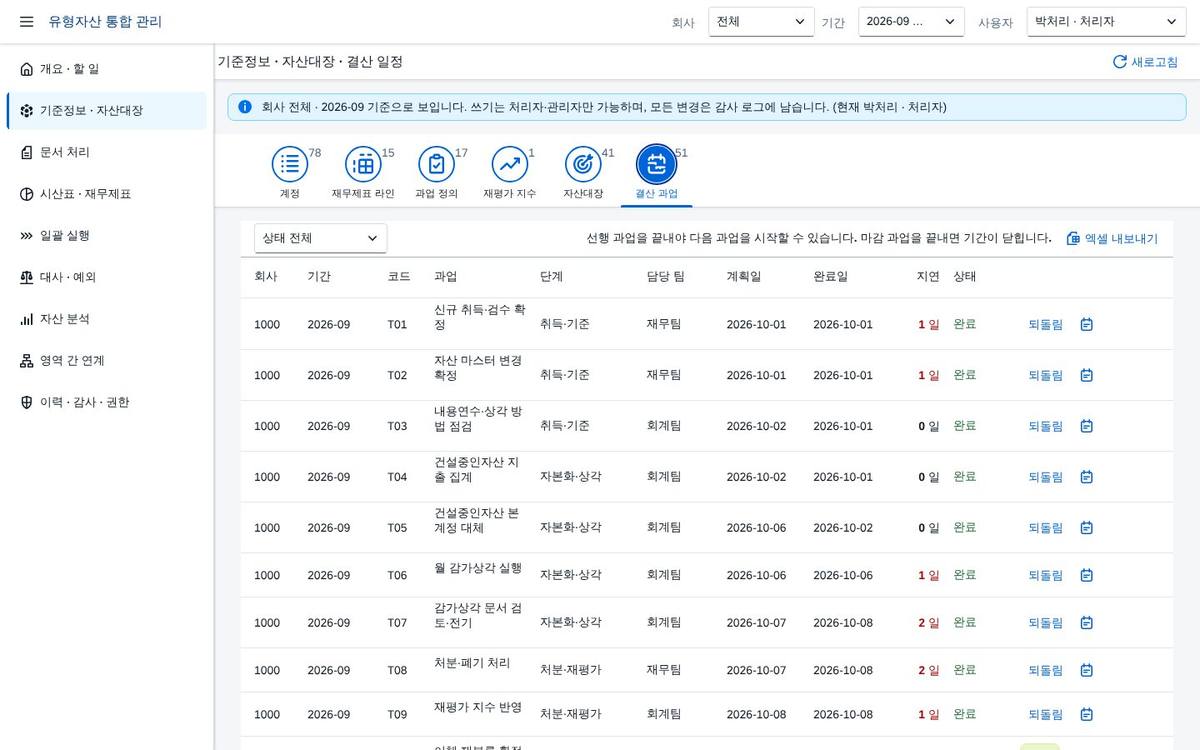
Task: Select 기준정보 · 자산대장 in sidebar
Action: tap(107, 111)
